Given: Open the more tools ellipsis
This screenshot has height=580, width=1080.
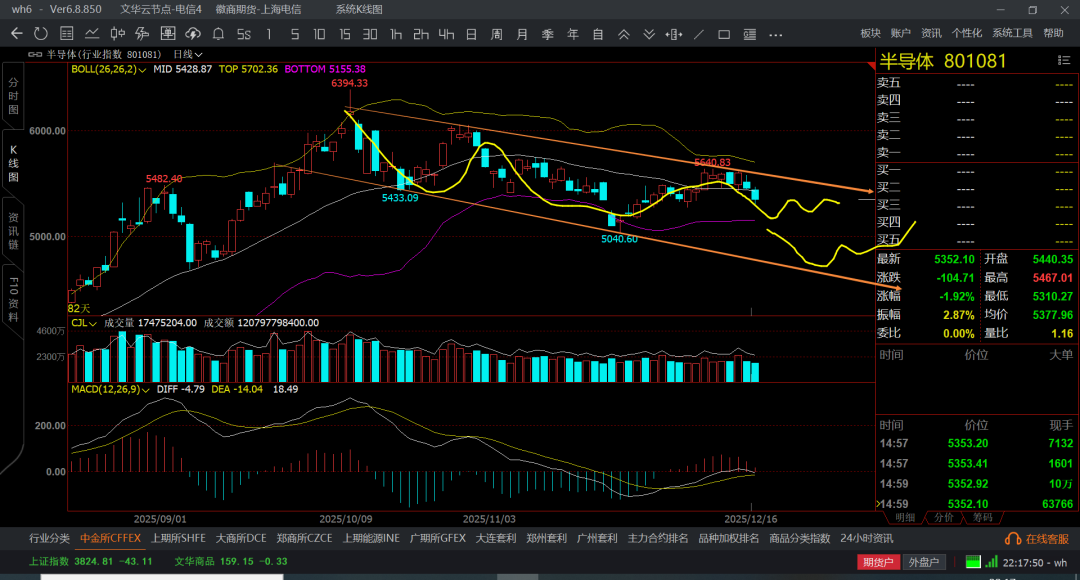Looking at the screenshot, I should pos(776,33).
